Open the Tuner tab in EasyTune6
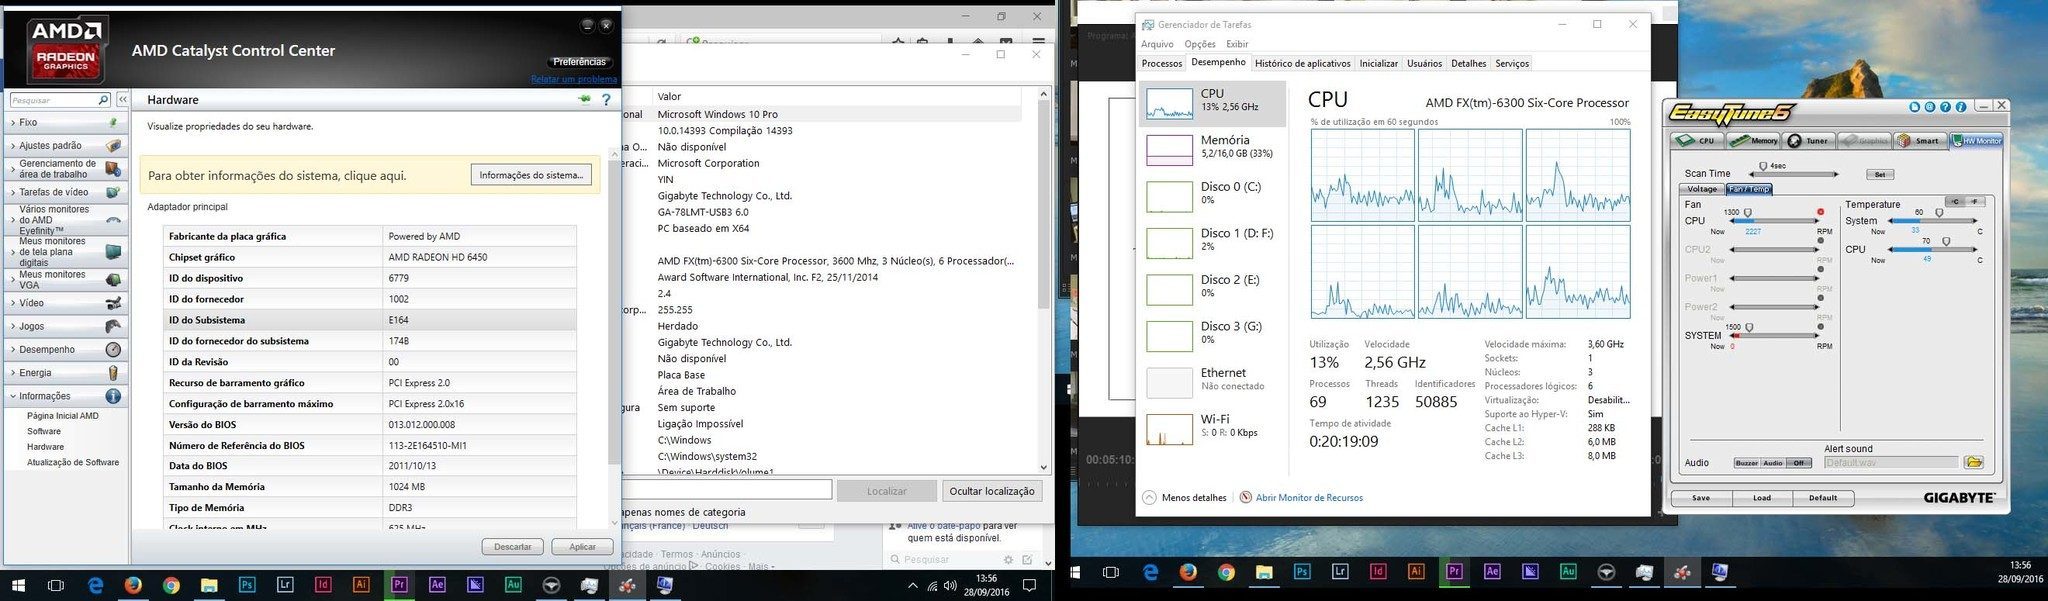 coord(1809,141)
